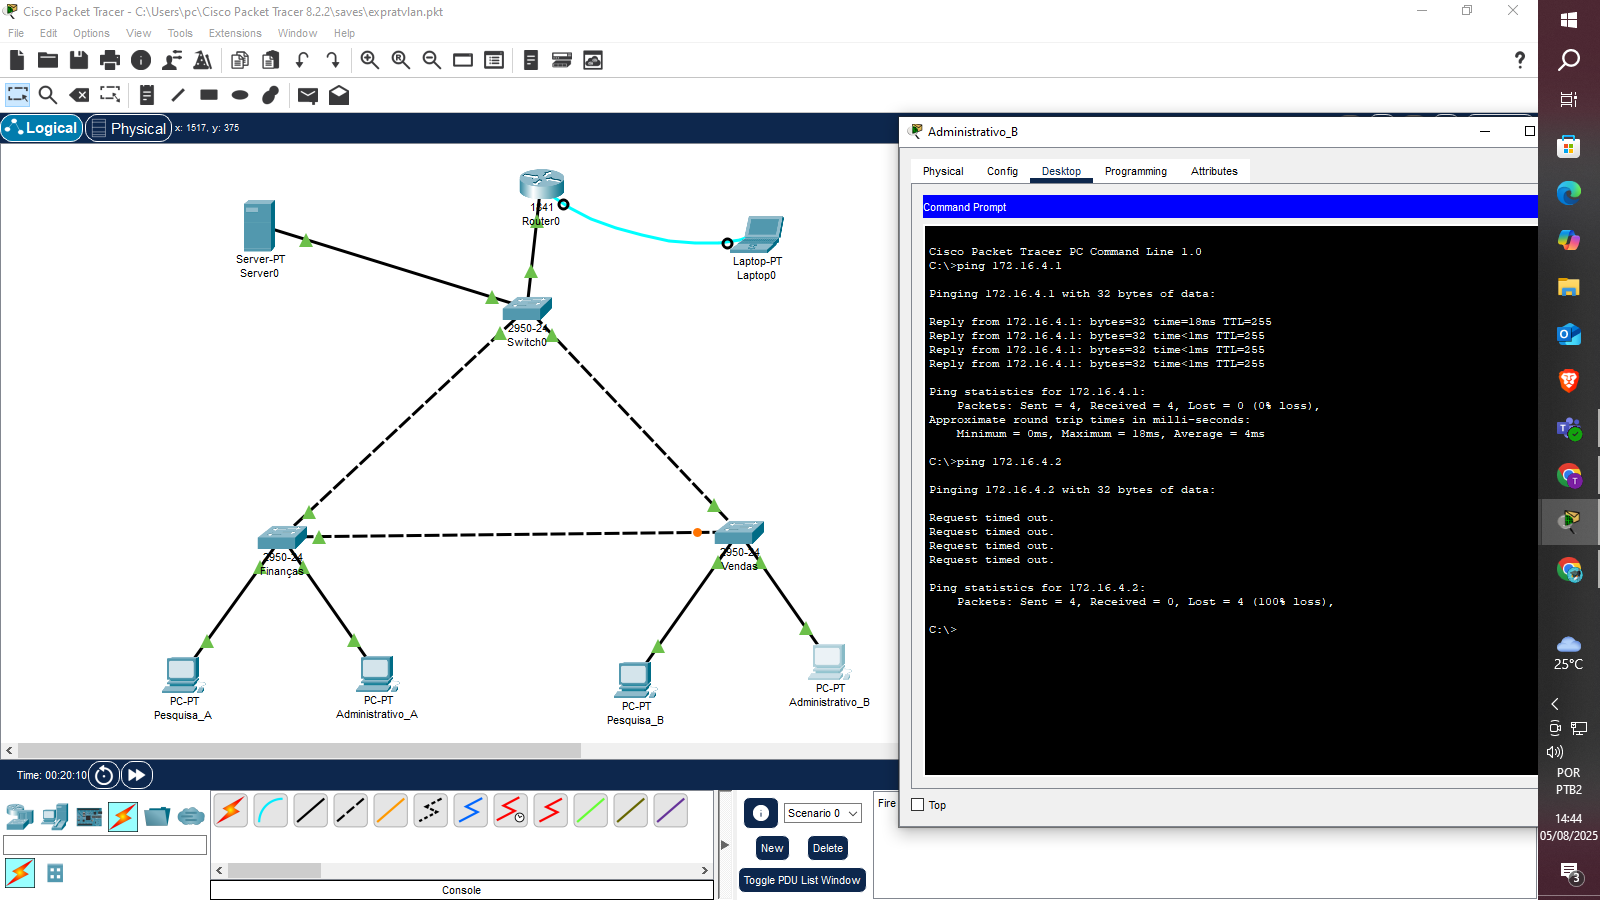Click Toggle PDU List Window button

pos(802,880)
